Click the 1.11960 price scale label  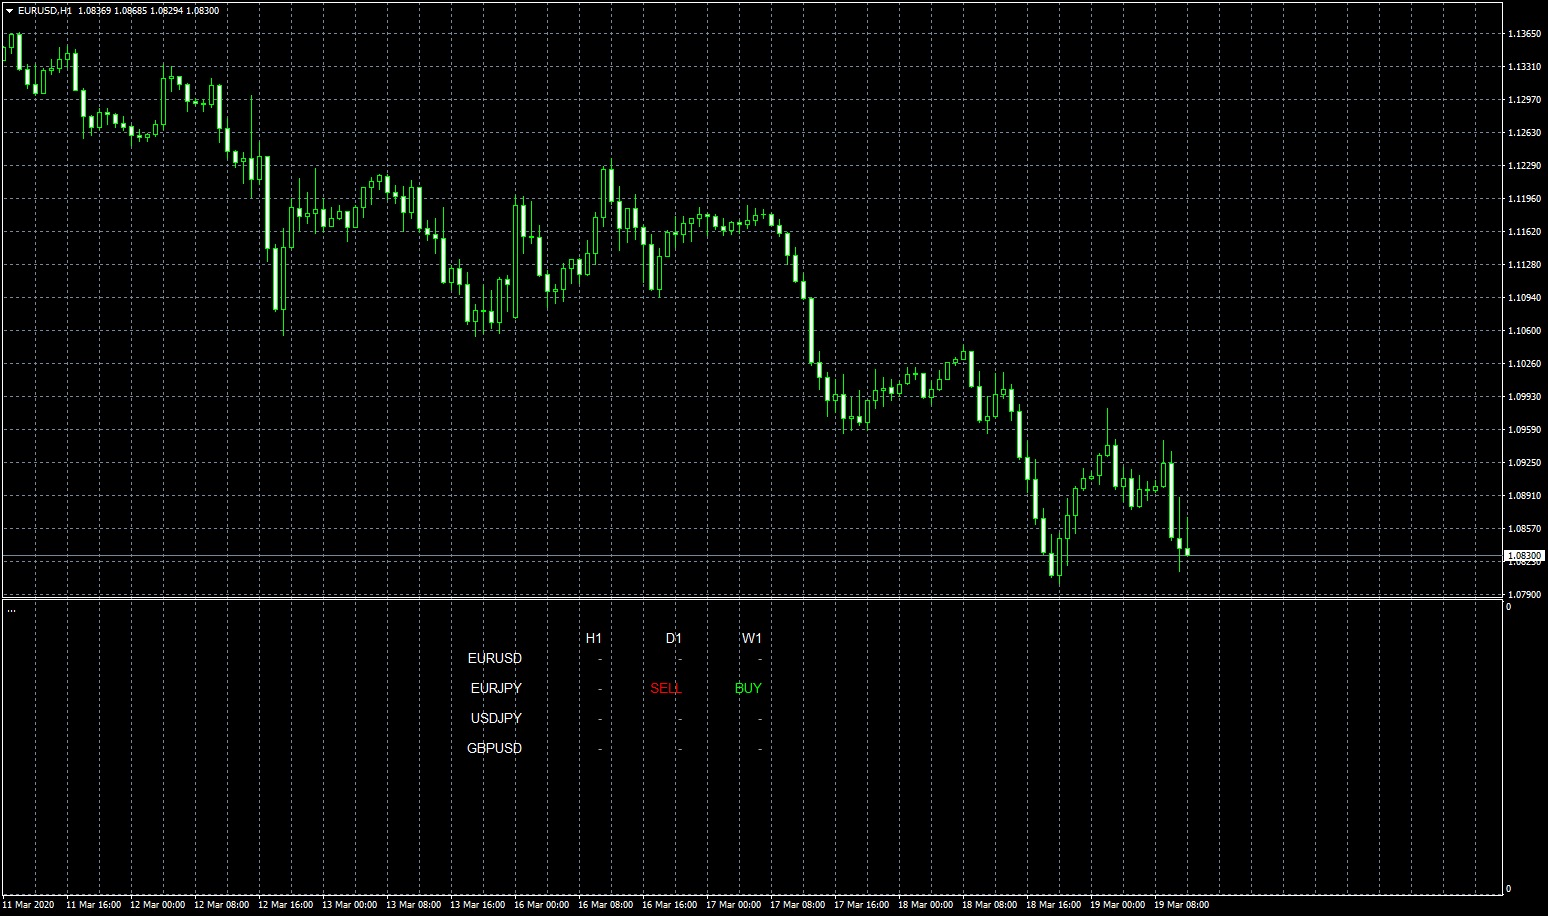[x=1524, y=199]
